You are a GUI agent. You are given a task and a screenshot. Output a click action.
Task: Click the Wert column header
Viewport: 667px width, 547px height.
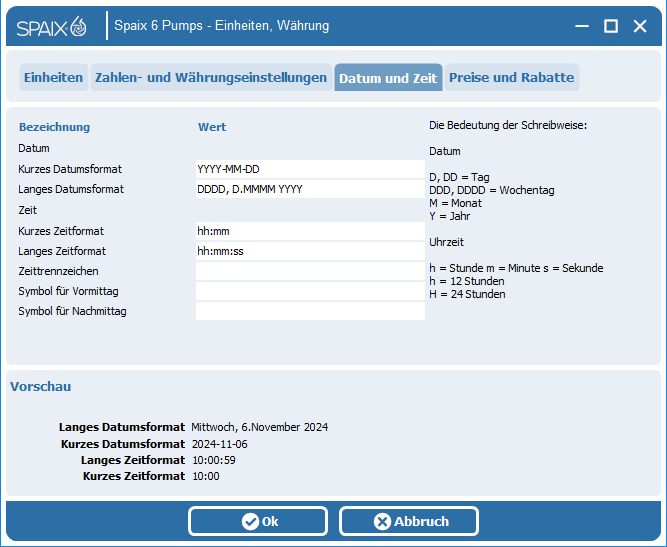coord(212,127)
